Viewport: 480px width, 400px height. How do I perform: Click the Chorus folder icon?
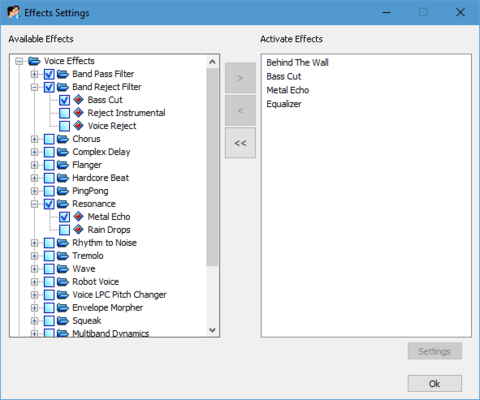pyautogui.click(x=63, y=139)
